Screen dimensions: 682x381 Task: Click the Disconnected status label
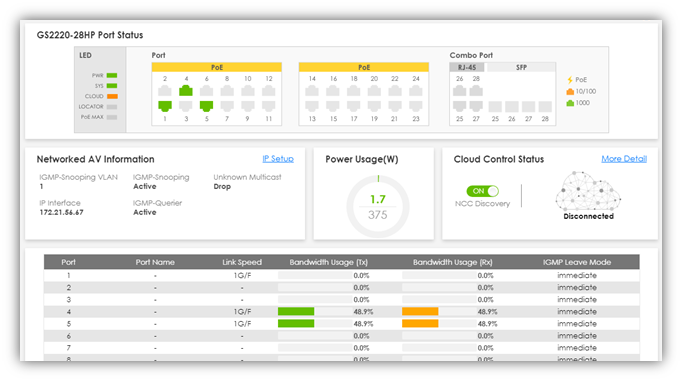(588, 217)
